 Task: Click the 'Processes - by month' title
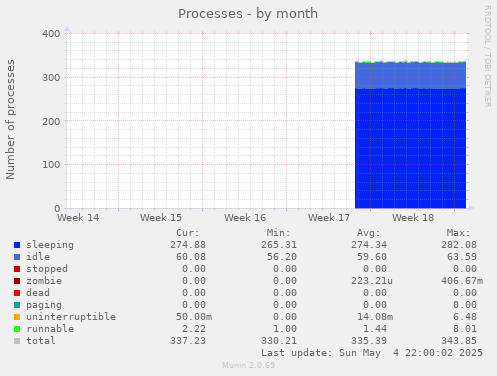click(248, 14)
